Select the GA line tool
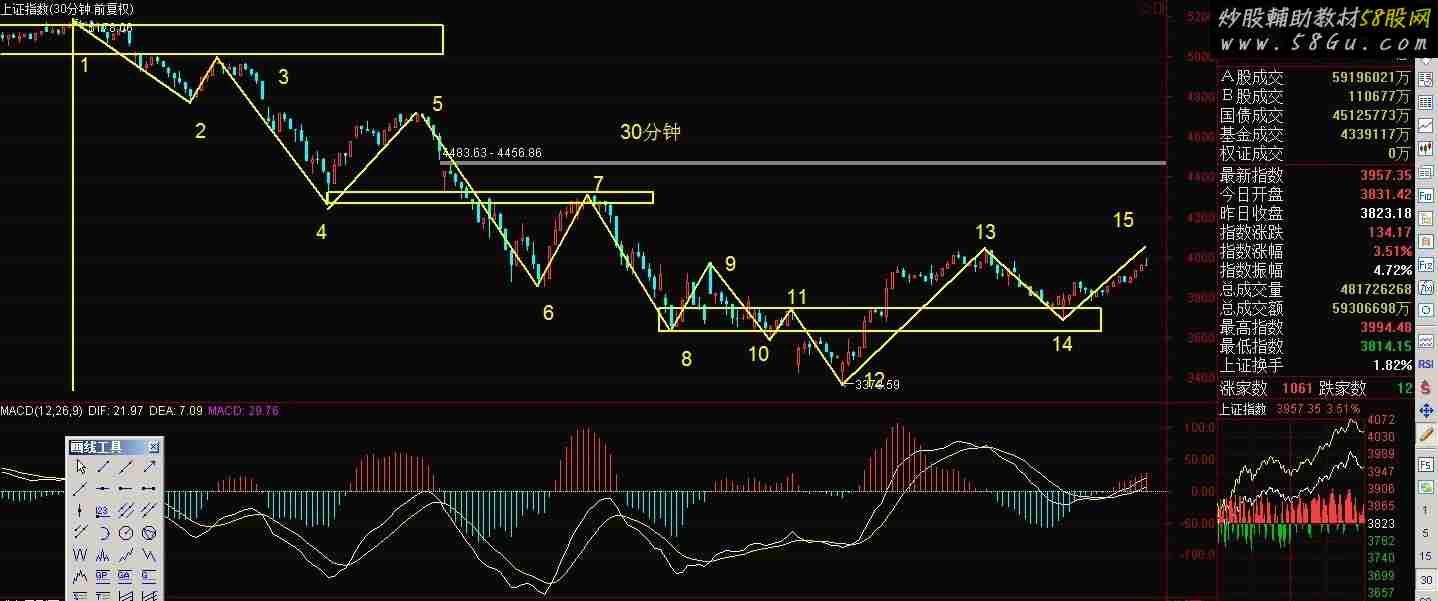This screenshot has height=601, width=1438. (126, 576)
